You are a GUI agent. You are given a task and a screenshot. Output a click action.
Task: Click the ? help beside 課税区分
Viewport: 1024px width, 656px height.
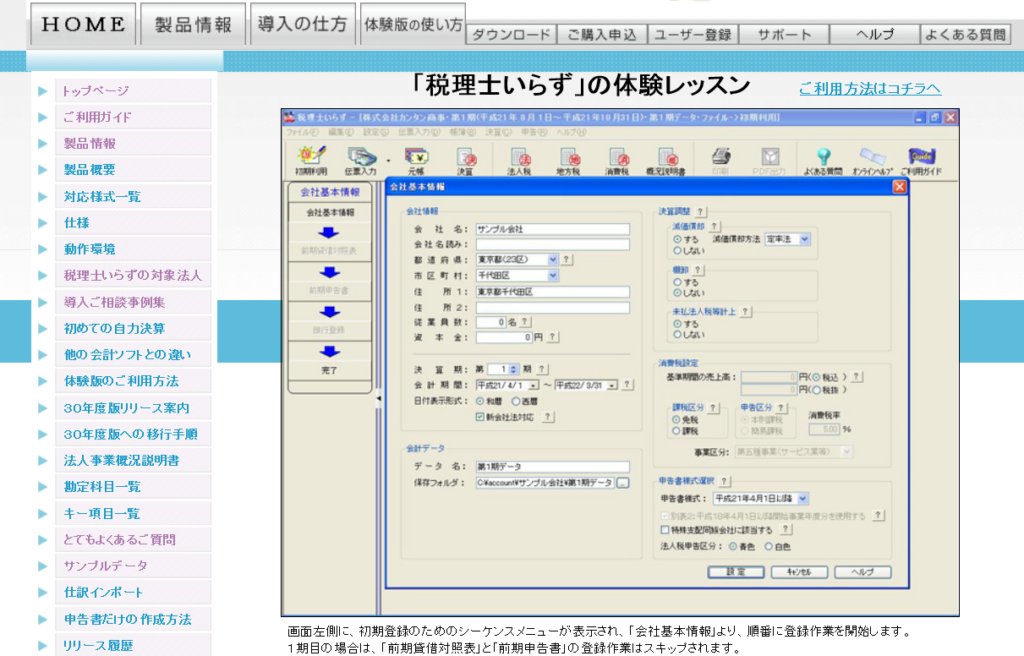click(713, 407)
